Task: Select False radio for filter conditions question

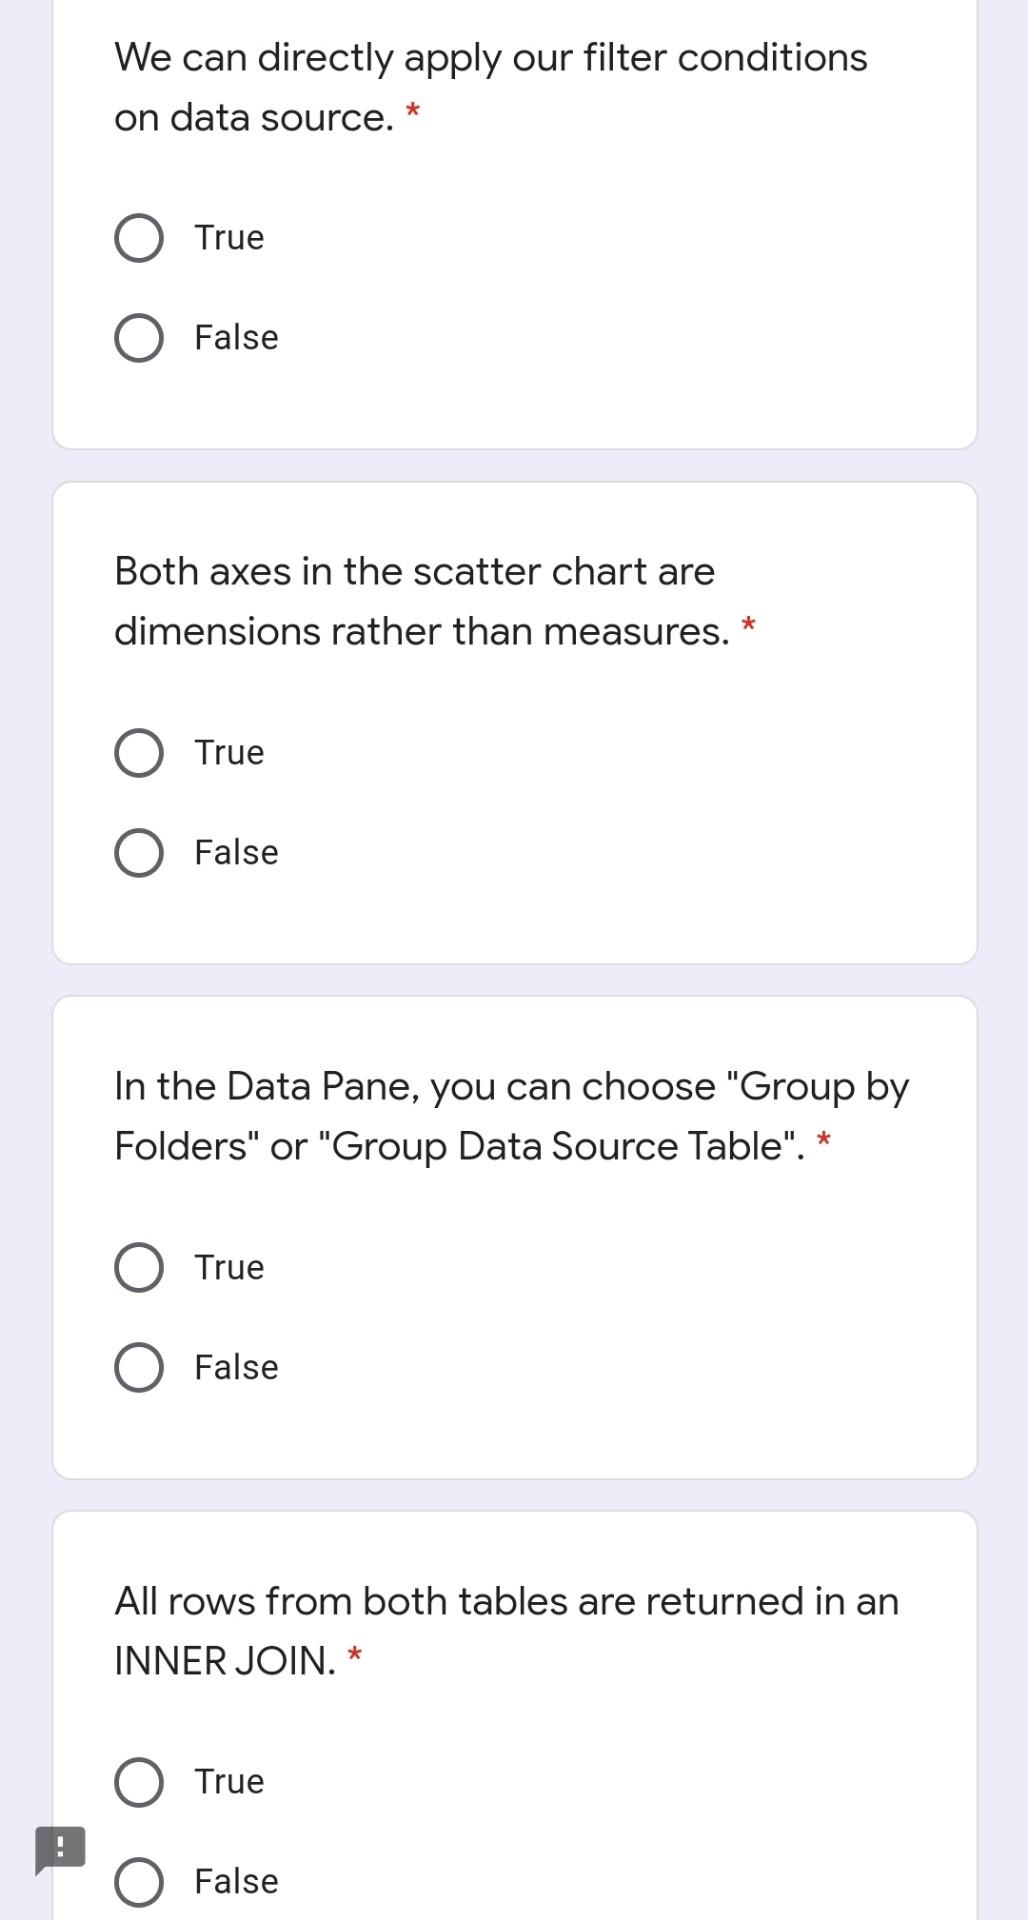Action: pos(139,338)
